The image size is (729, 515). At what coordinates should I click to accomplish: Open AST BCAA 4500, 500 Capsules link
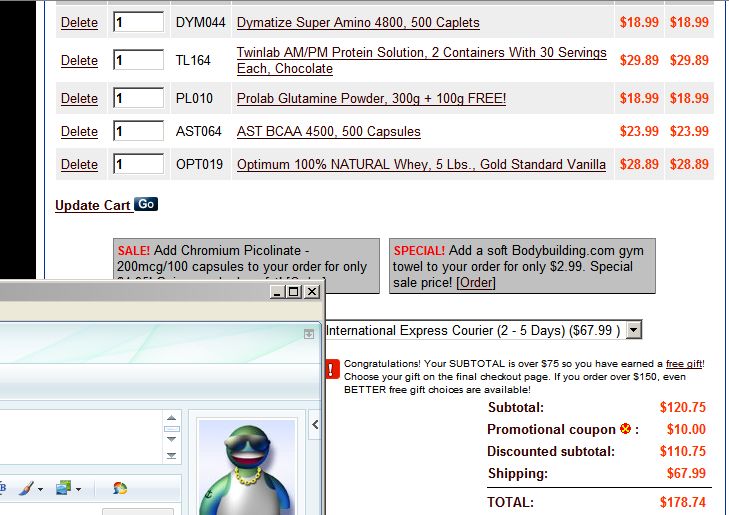(328, 132)
